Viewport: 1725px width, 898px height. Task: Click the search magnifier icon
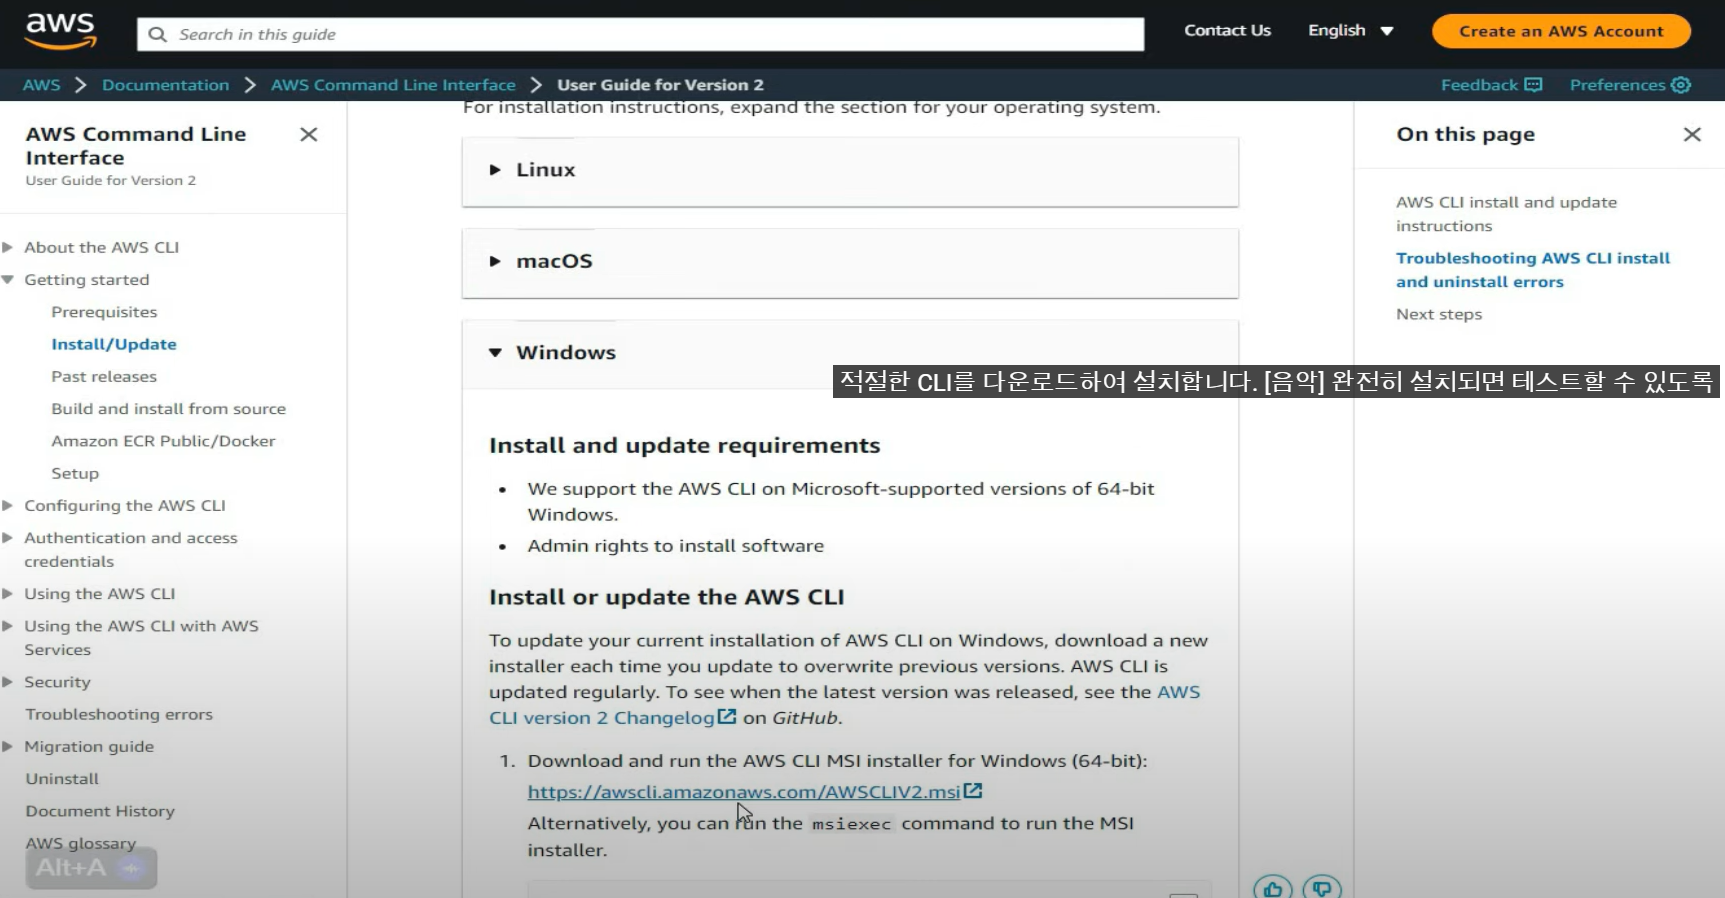(157, 34)
